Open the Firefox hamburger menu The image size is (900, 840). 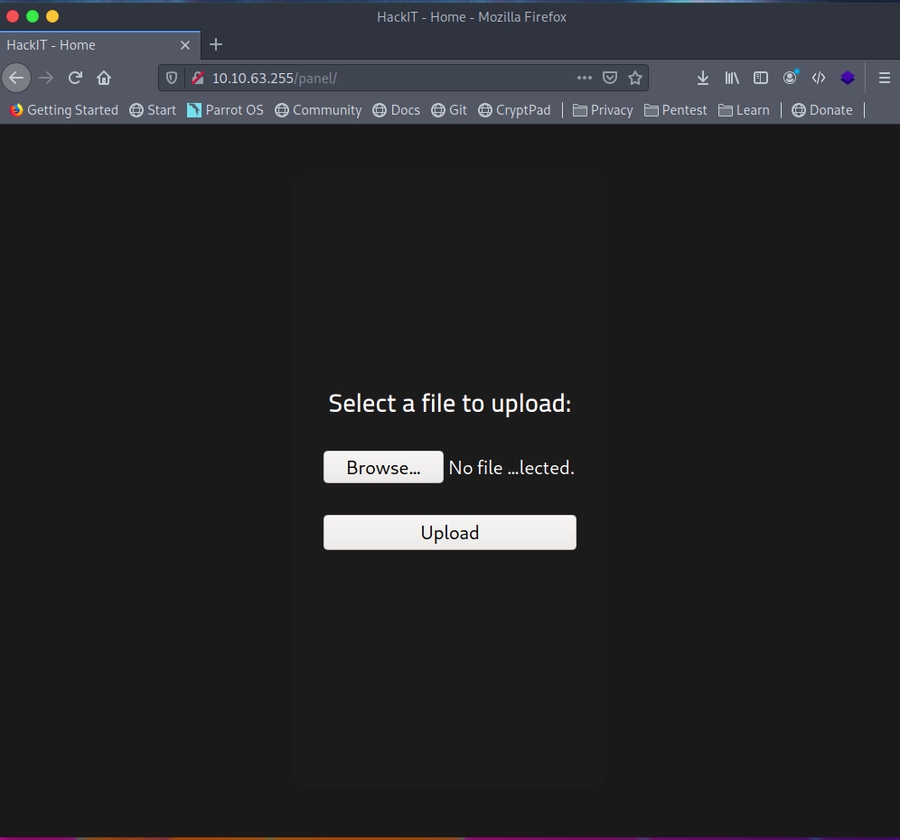pyautogui.click(x=884, y=78)
